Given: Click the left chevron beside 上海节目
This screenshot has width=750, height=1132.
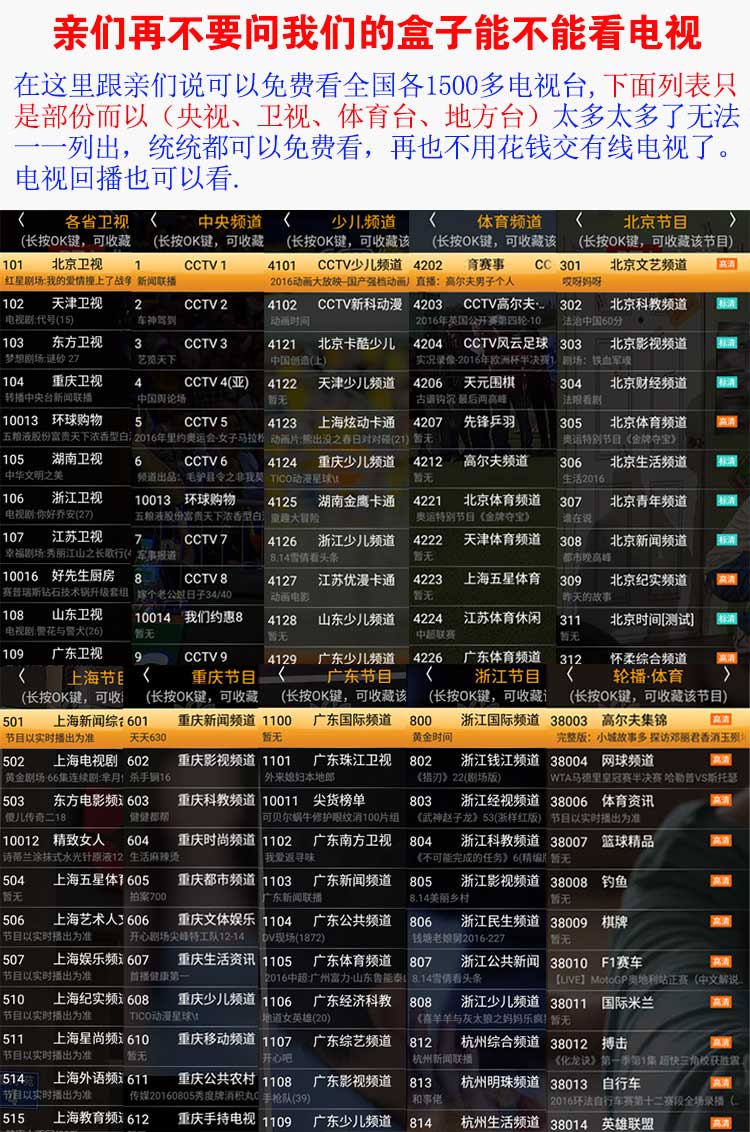Looking at the screenshot, I should coord(22,676).
